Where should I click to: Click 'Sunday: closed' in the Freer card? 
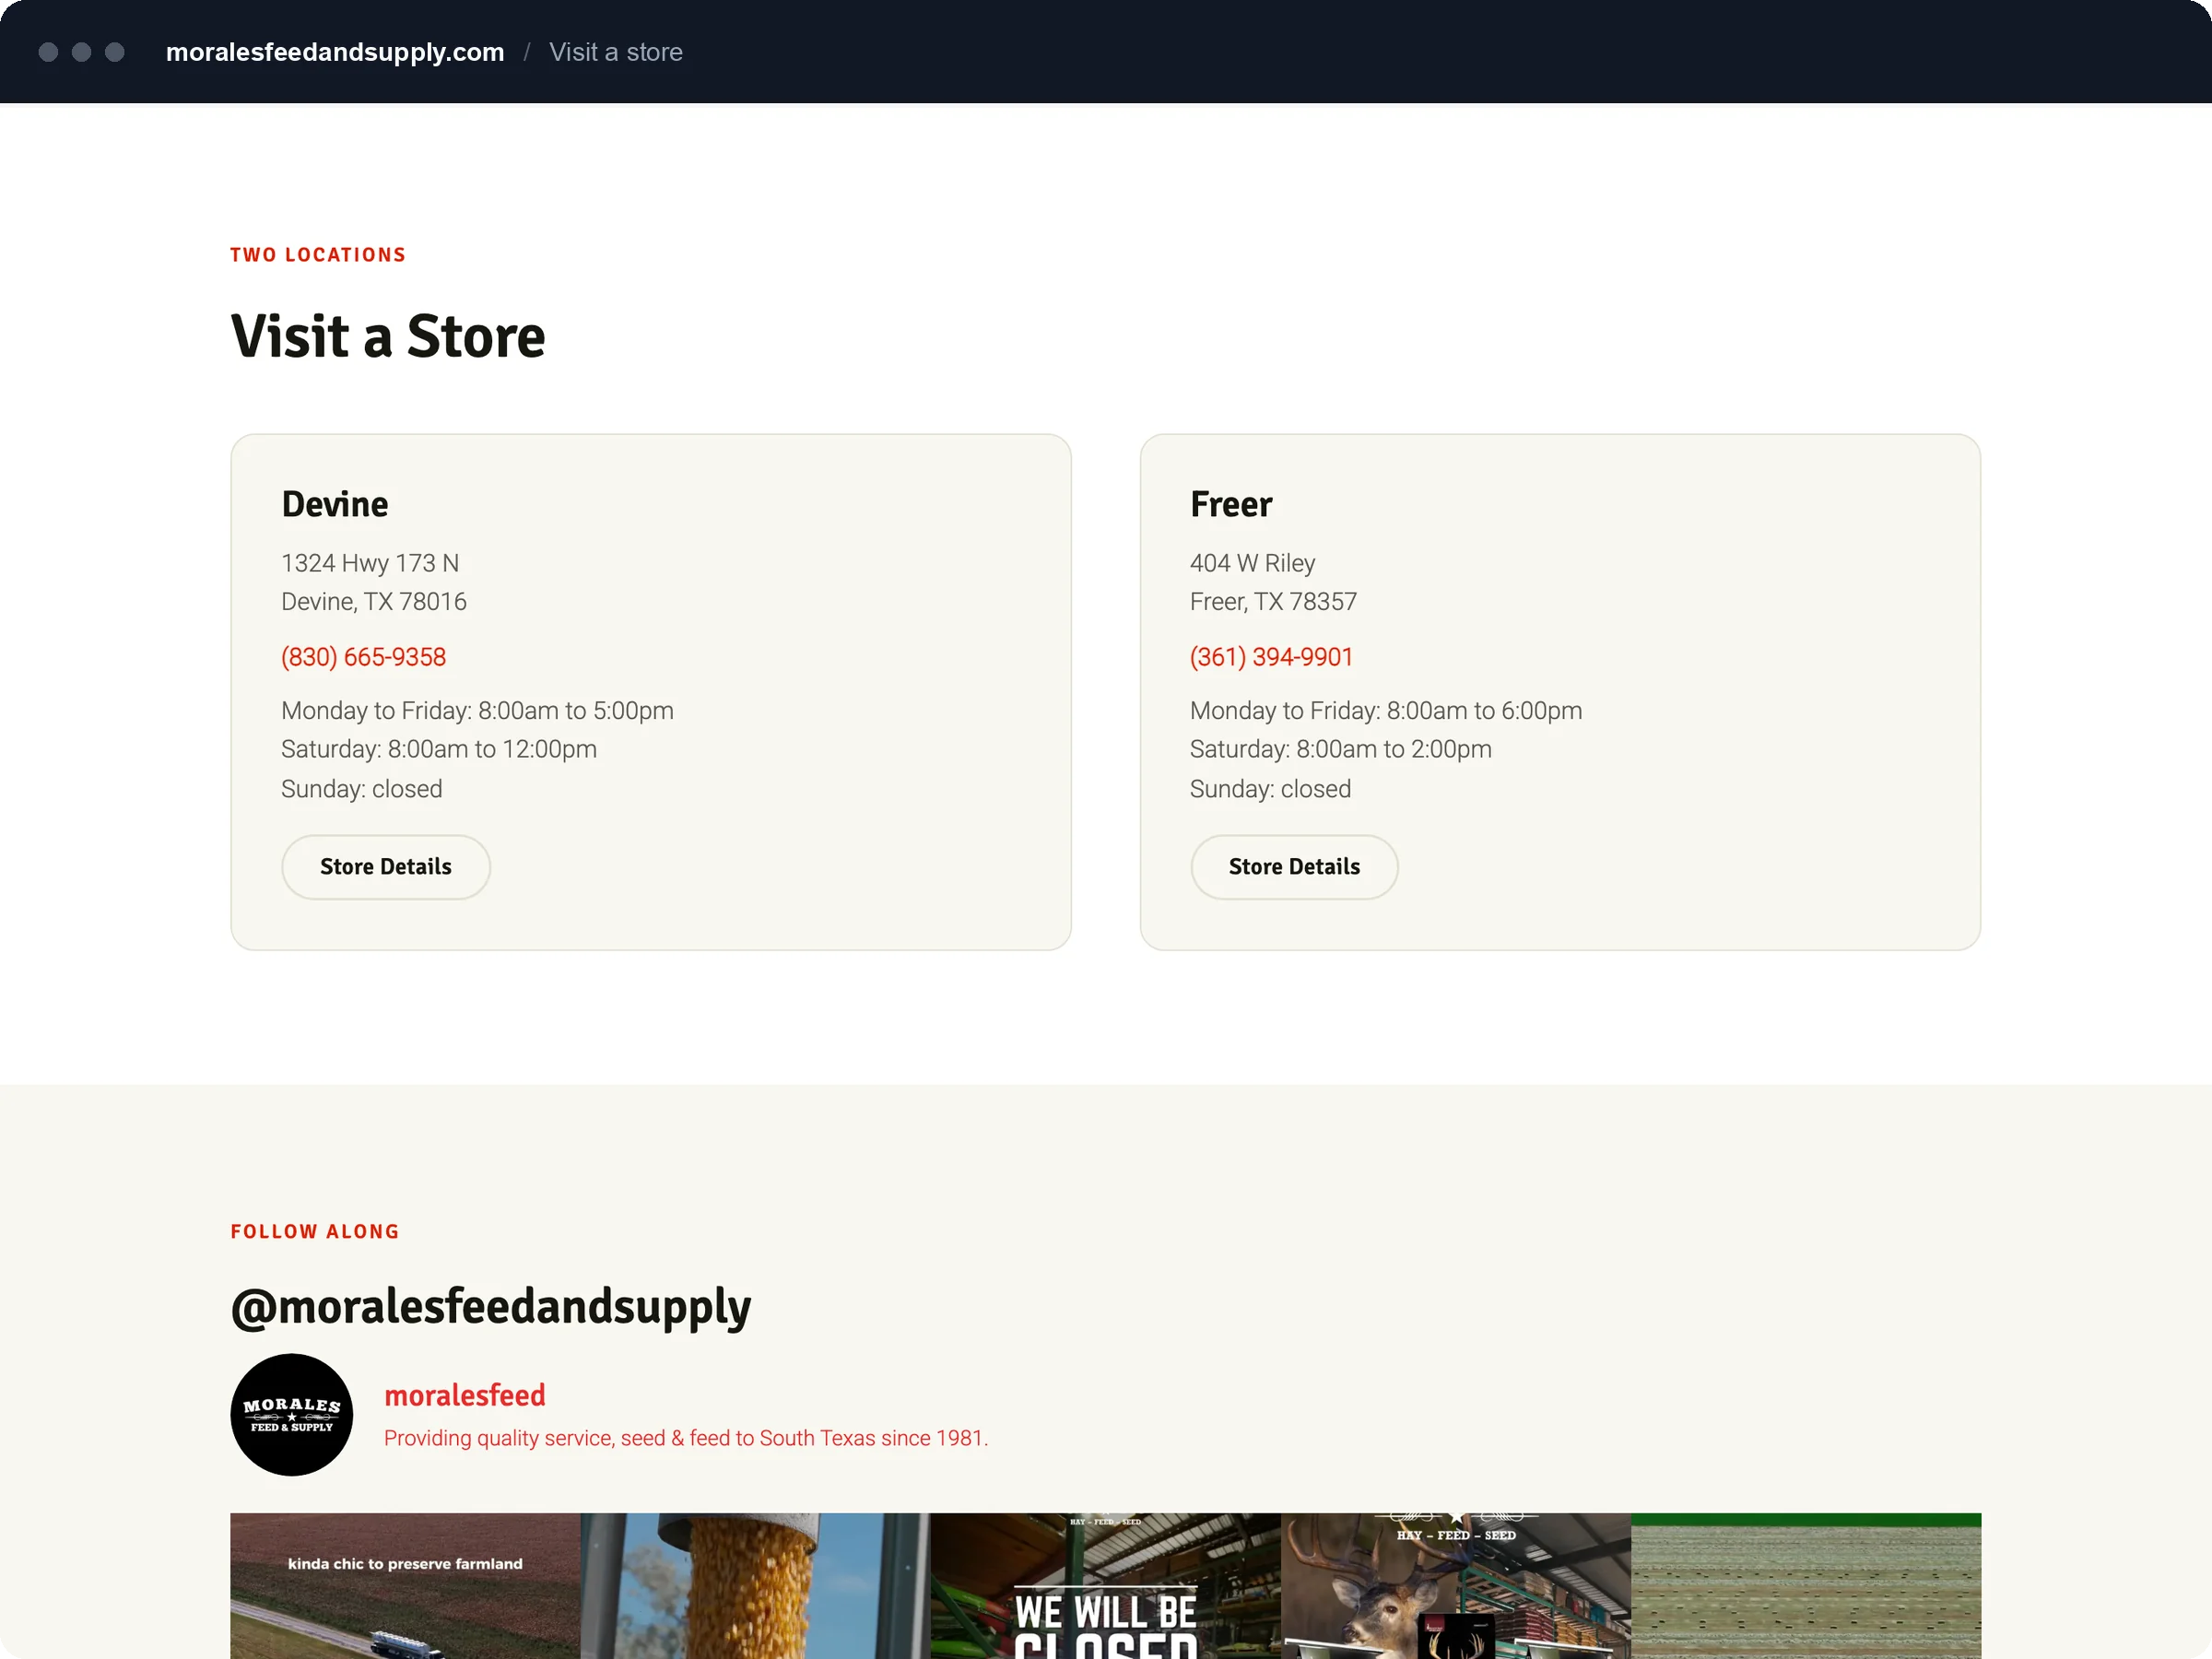pos(1270,789)
